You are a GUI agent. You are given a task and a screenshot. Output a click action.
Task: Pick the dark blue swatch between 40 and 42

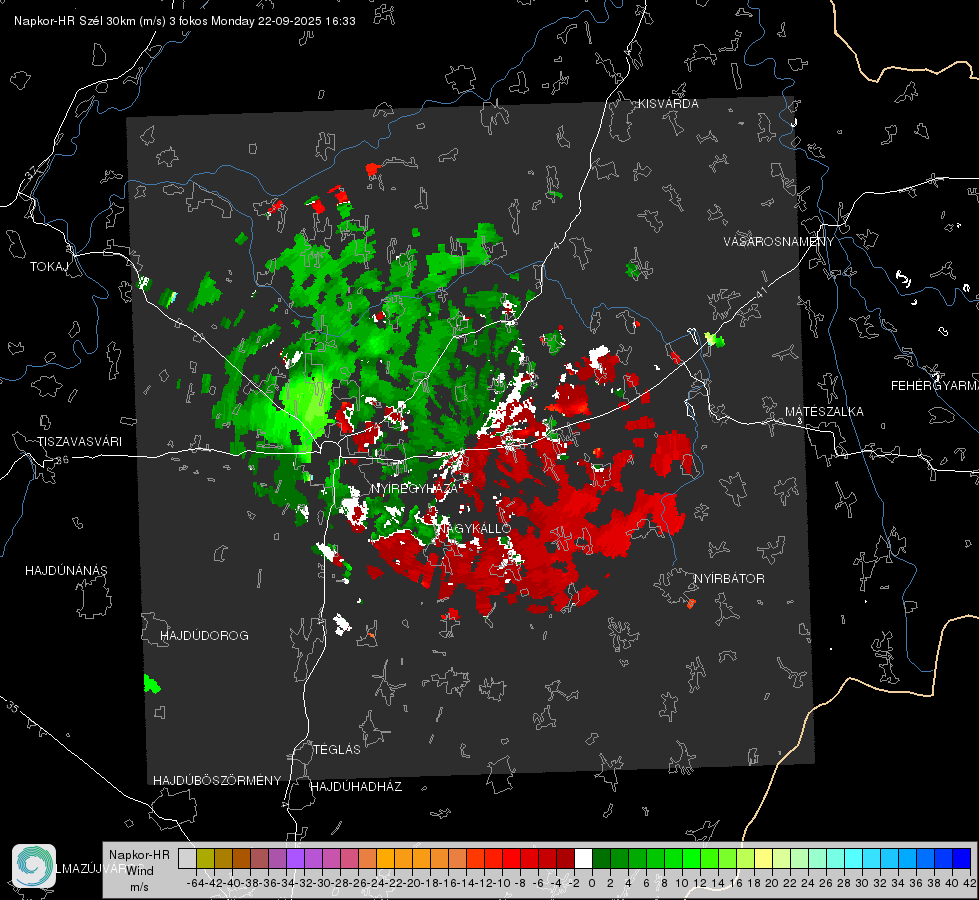click(x=962, y=858)
